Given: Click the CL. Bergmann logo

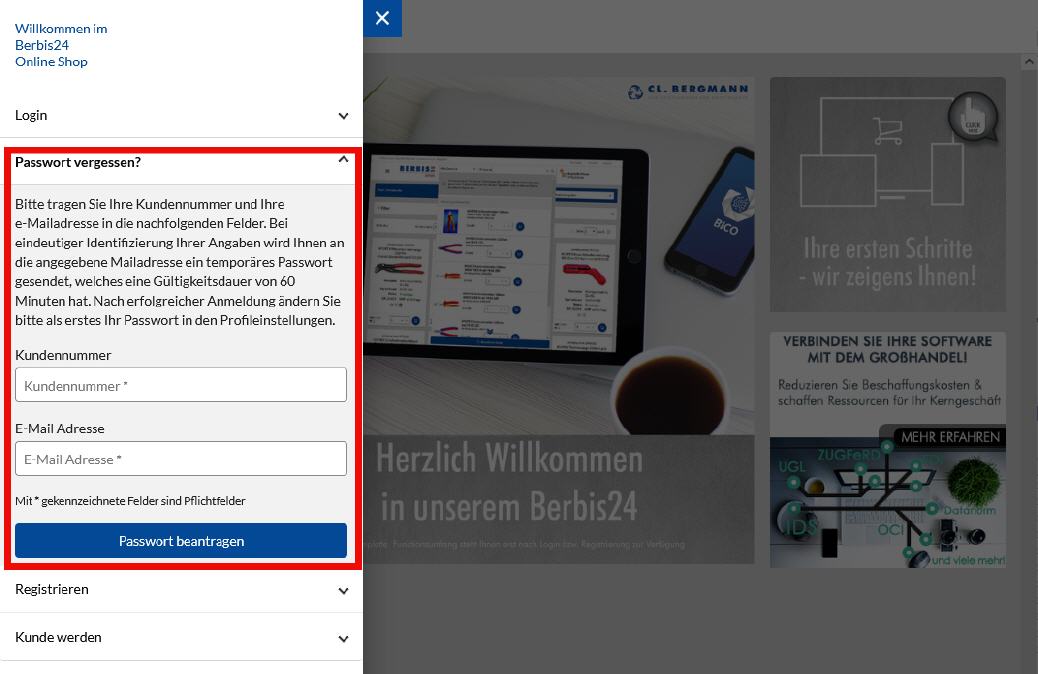Looking at the screenshot, I should coord(688,91).
